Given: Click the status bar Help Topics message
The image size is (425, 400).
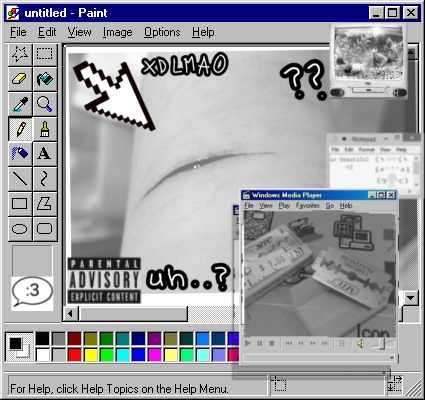Looking at the screenshot, I should pyautogui.click(x=119, y=389).
